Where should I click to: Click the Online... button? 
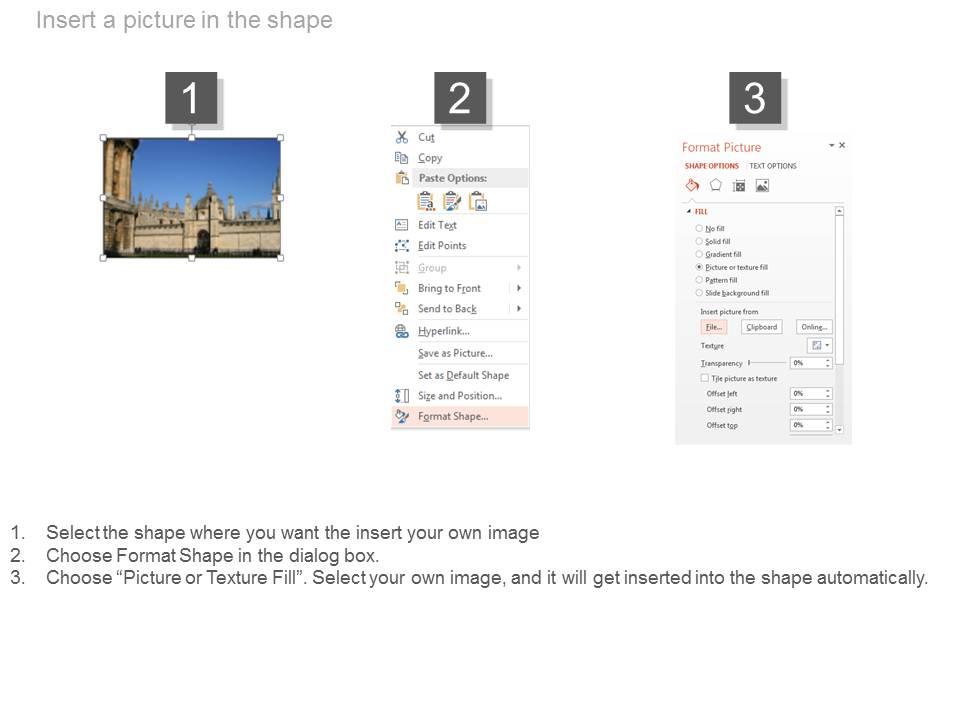point(814,327)
